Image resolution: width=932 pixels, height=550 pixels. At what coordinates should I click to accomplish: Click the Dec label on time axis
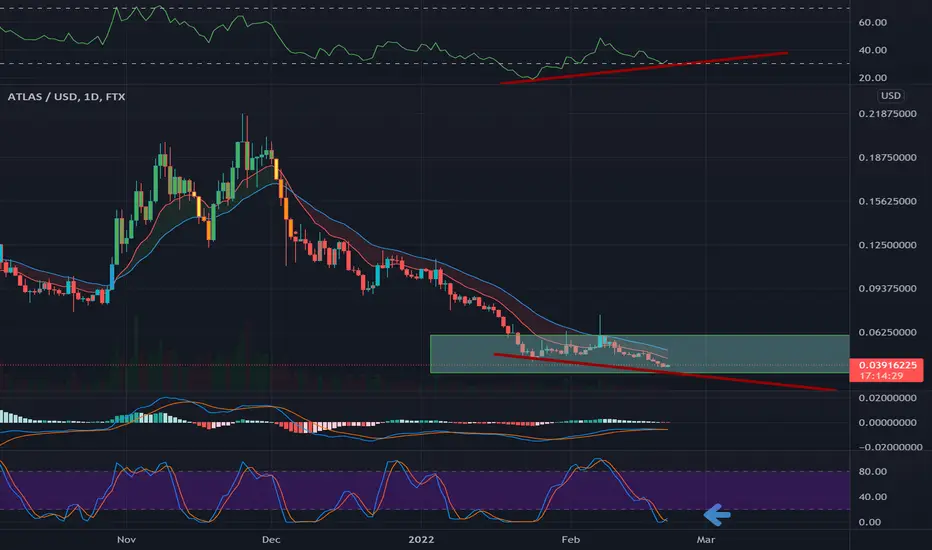click(x=270, y=540)
